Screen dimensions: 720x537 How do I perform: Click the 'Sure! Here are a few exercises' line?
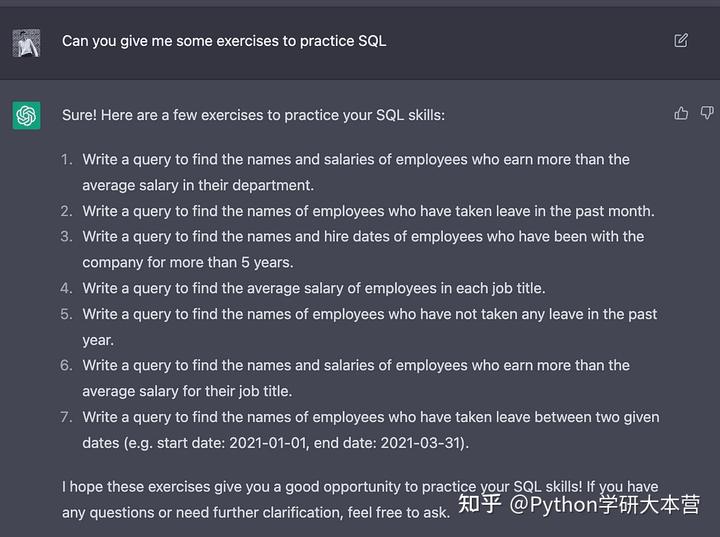pyautogui.click(x=253, y=115)
